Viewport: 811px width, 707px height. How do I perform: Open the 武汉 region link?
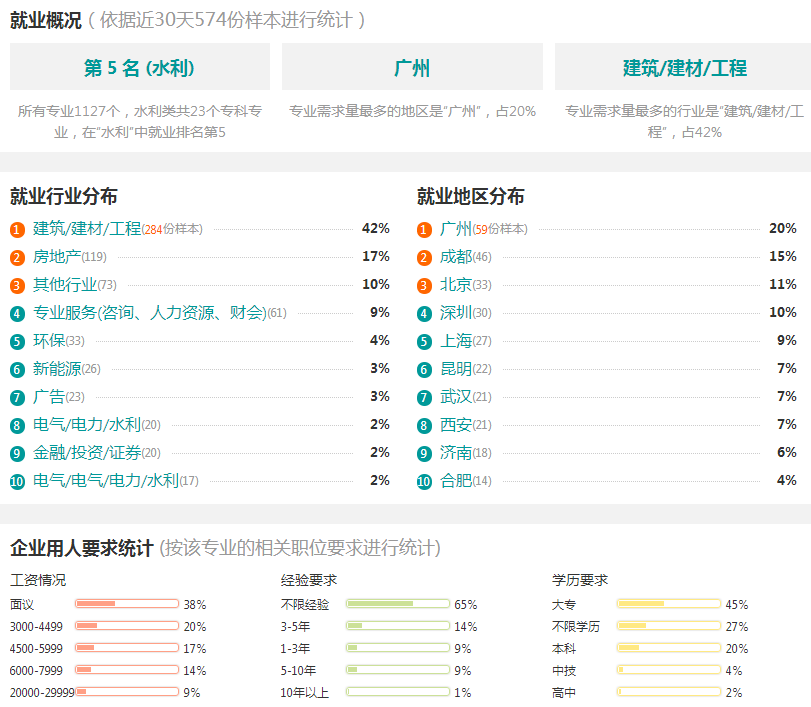[456, 397]
